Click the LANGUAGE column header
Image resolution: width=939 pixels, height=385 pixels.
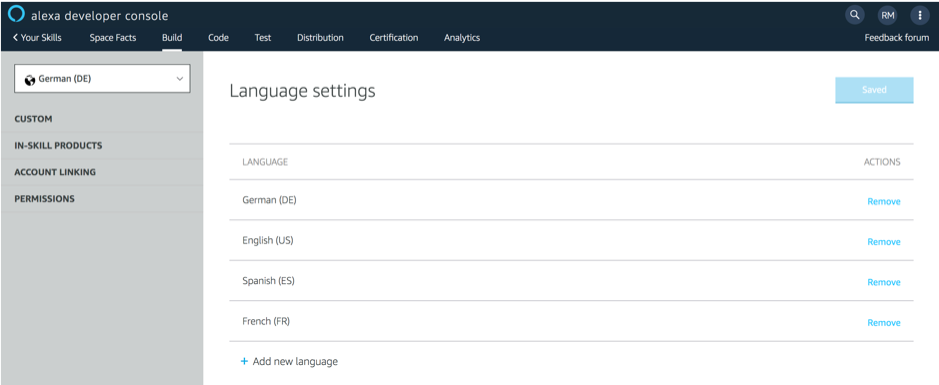coord(265,162)
